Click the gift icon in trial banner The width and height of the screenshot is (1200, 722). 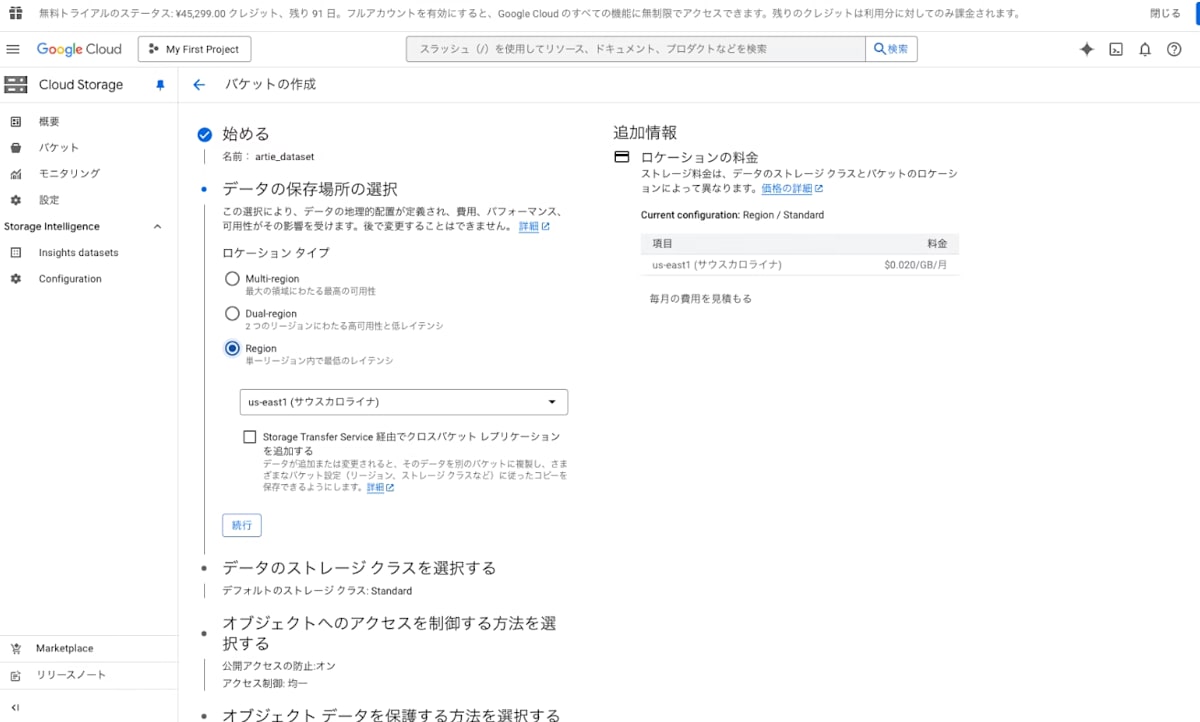(x=15, y=14)
